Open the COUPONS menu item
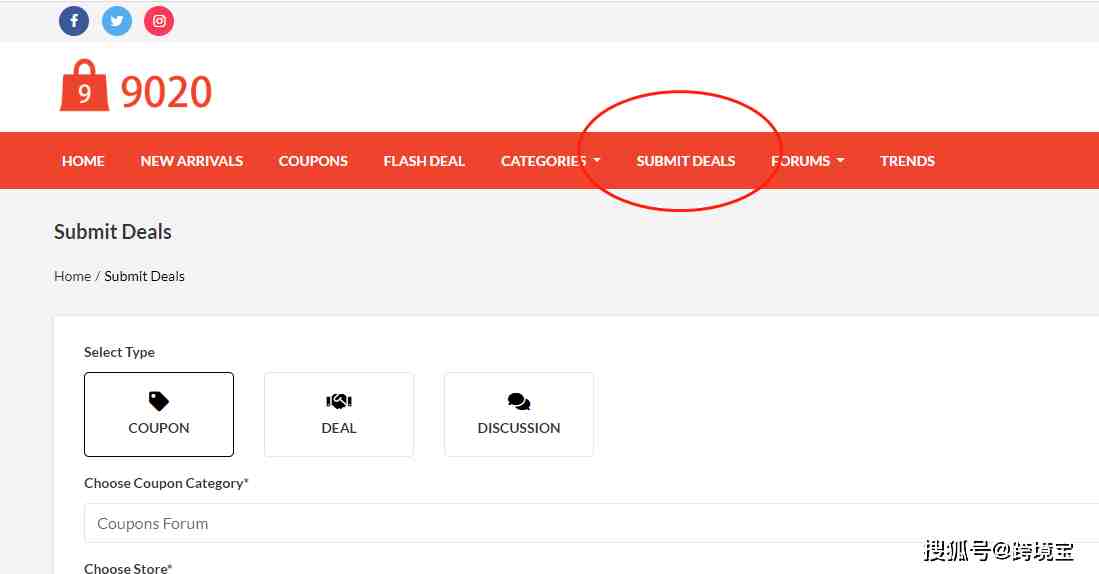1099x574 pixels. 313,161
